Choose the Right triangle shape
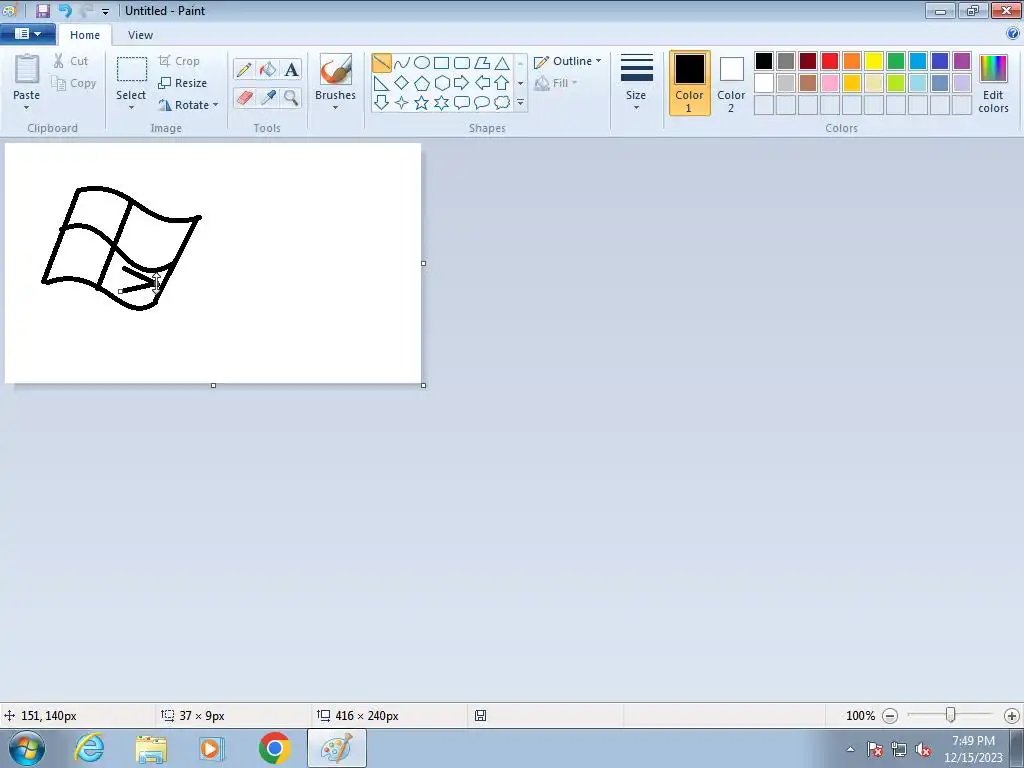Viewport: 1024px width, 768px height. (381, 83)
